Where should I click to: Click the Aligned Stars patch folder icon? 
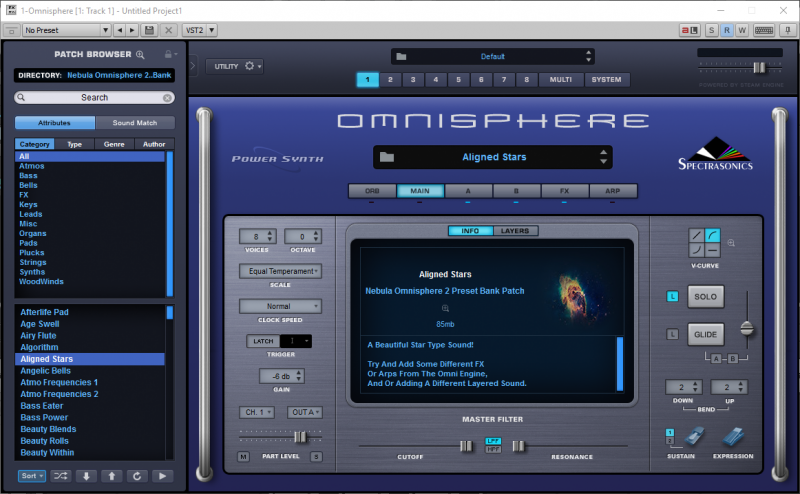387,157
